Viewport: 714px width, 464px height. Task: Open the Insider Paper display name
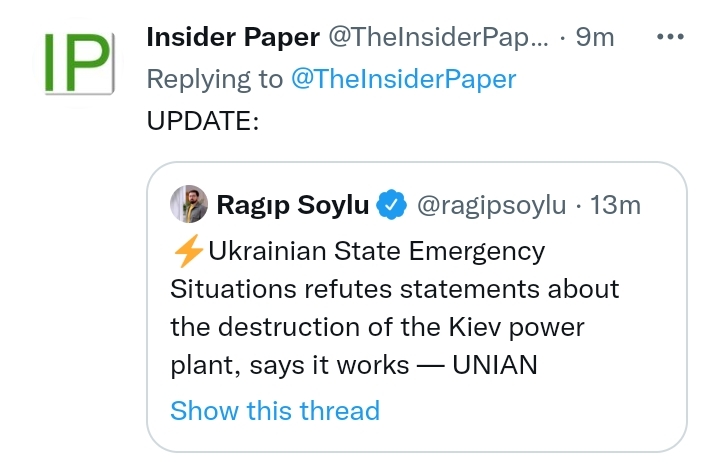pyautogui.click(x=233, y=38)
